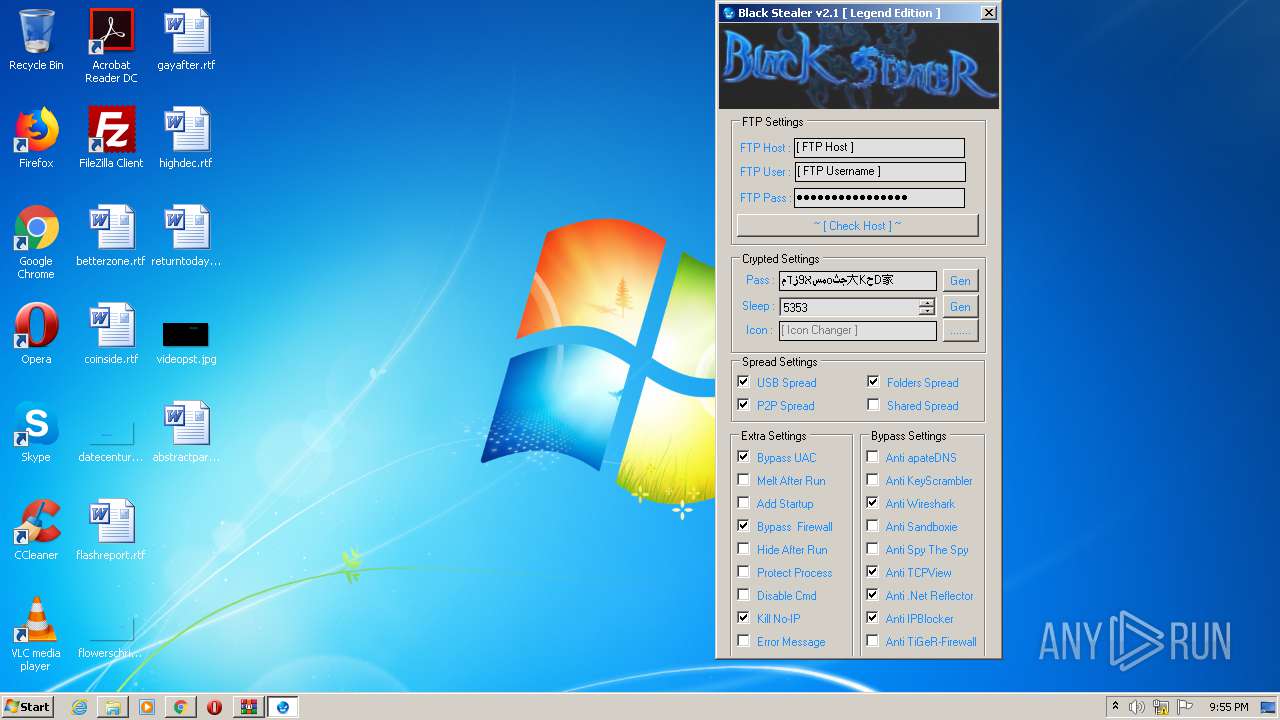Click WinRAR icon in taskbar
The height and width of the screenshot is (720, 1280).
coord(248,707)
